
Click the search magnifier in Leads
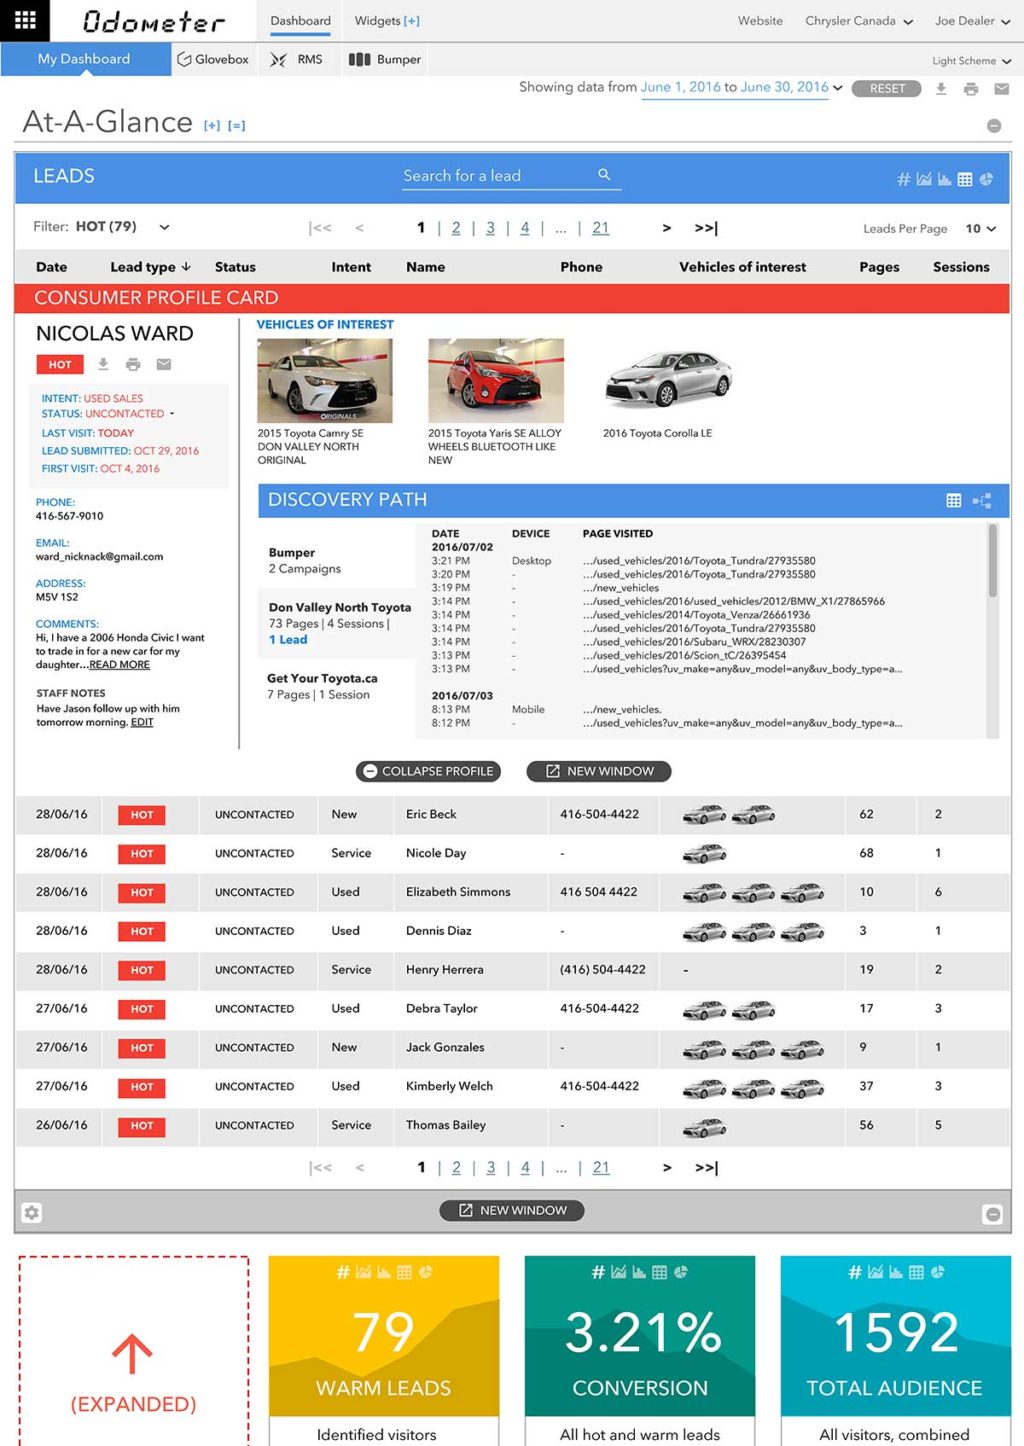click(604, 175)
